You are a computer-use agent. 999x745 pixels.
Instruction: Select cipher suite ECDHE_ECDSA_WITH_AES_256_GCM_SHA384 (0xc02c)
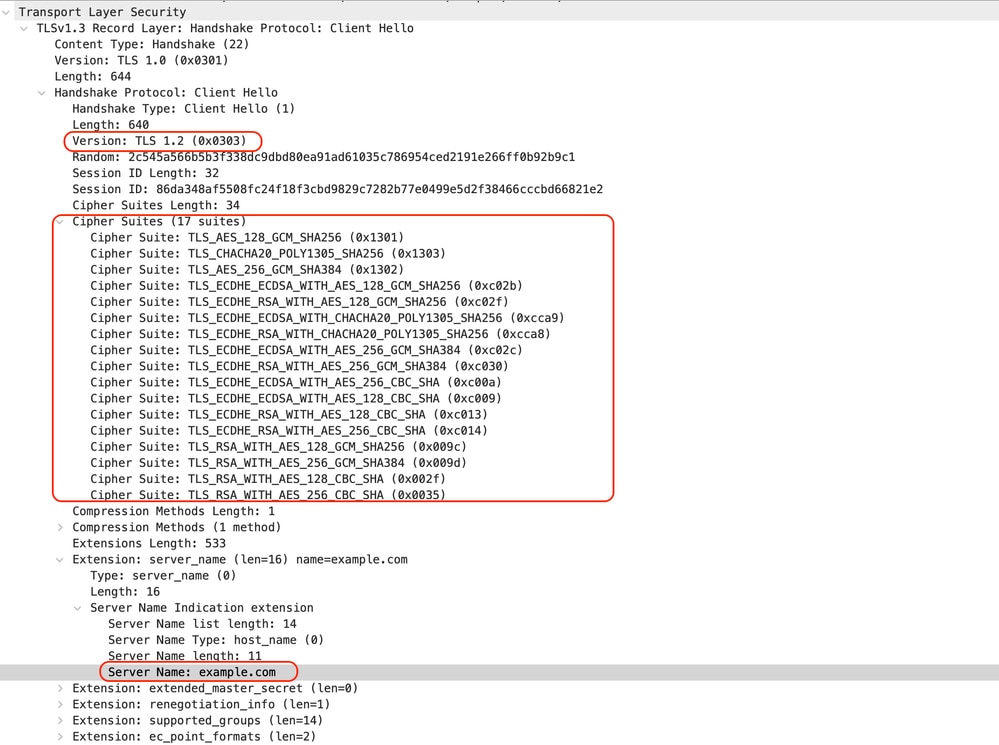point(306,350)
